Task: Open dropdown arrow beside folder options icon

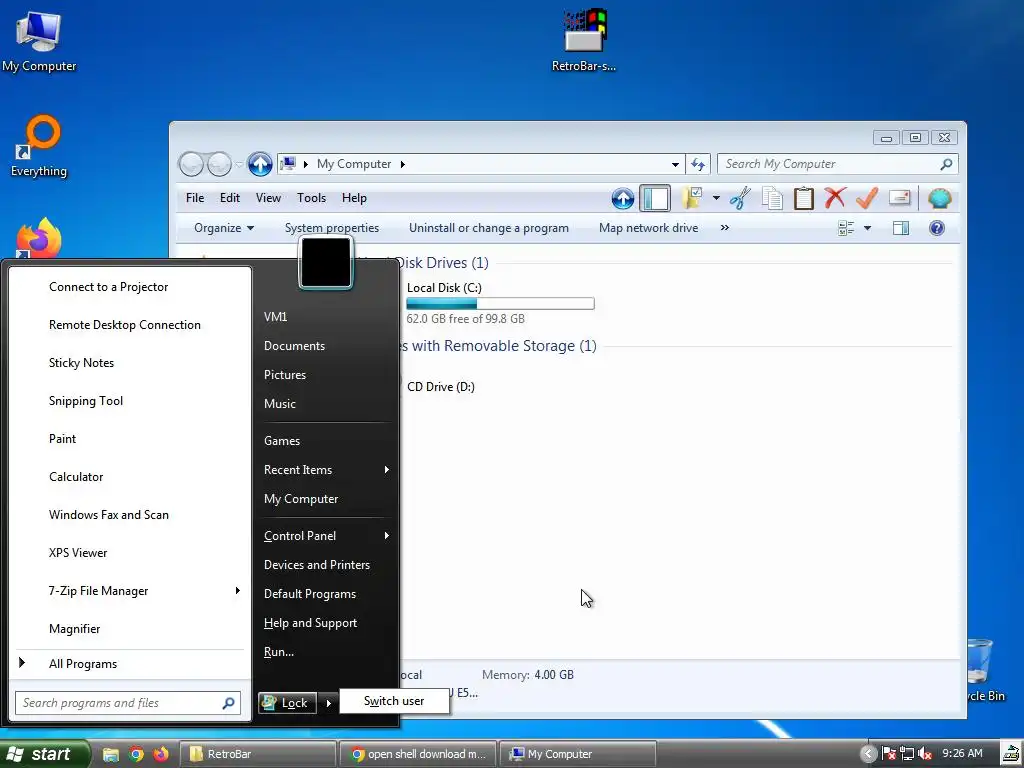Action: tap(716, 198)
